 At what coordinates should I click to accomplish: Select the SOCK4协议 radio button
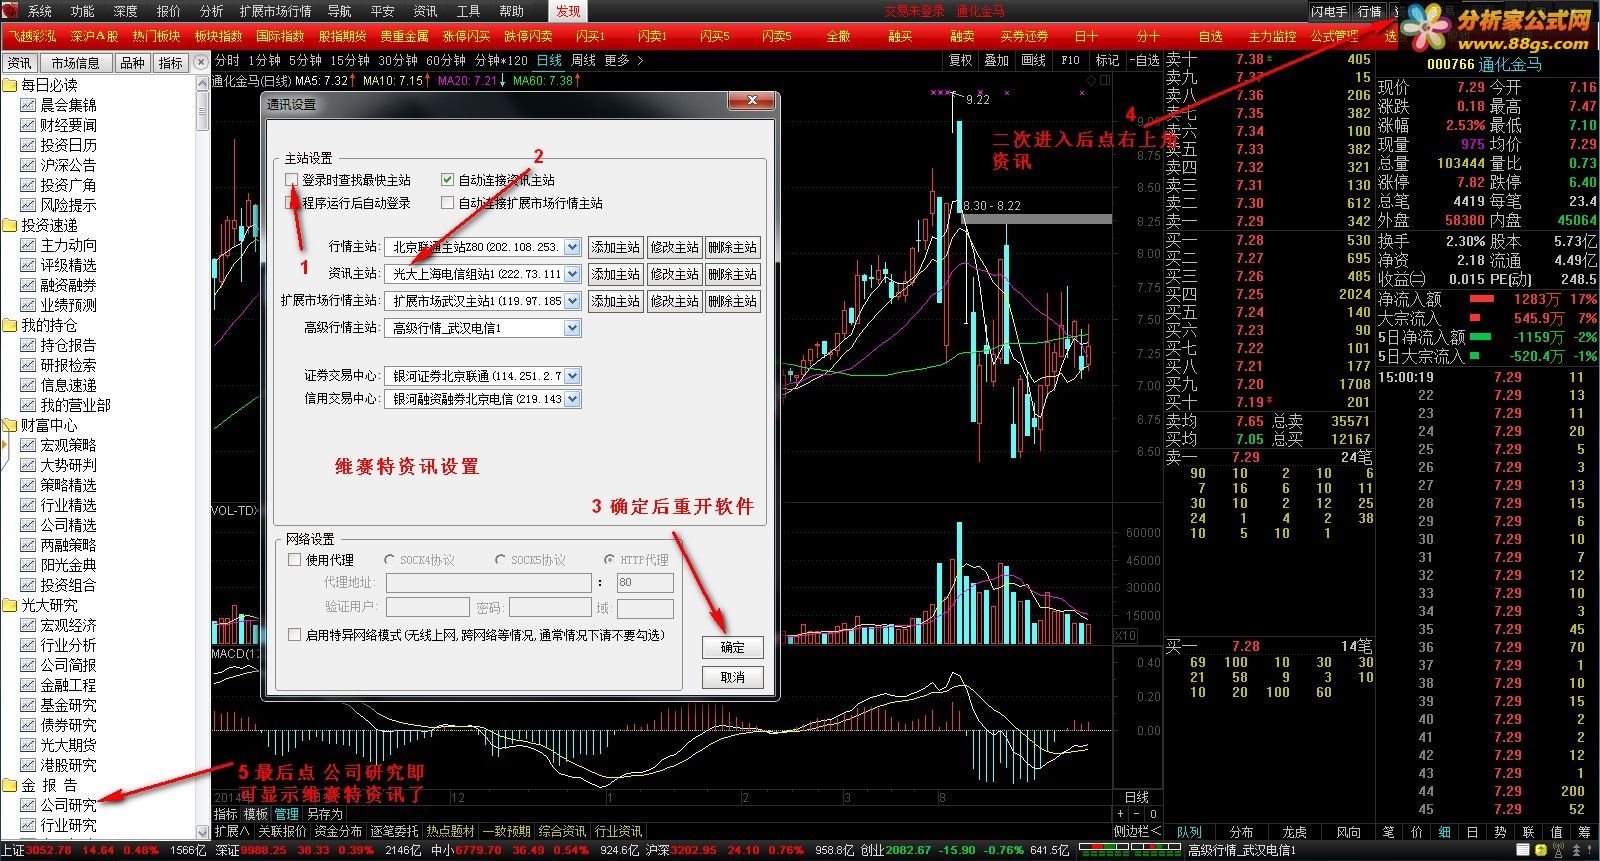(x=390, y=560)
